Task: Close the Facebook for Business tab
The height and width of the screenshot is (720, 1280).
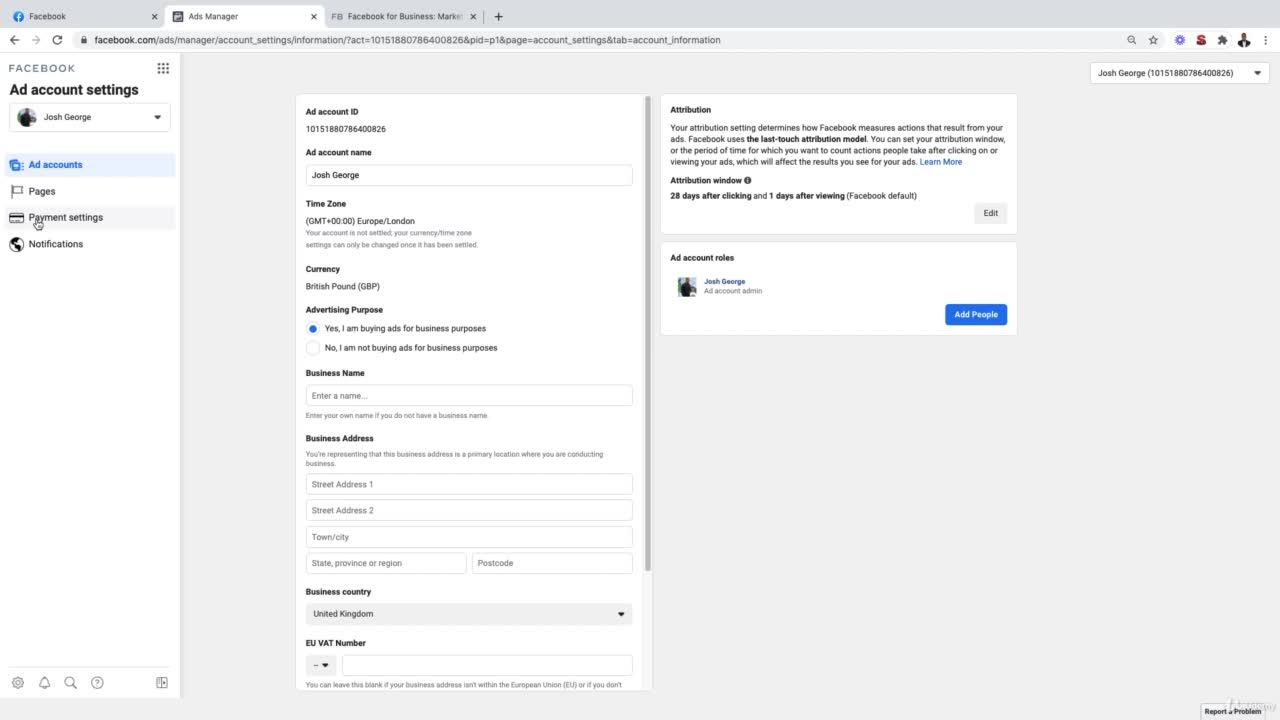Action: [474, 16]
